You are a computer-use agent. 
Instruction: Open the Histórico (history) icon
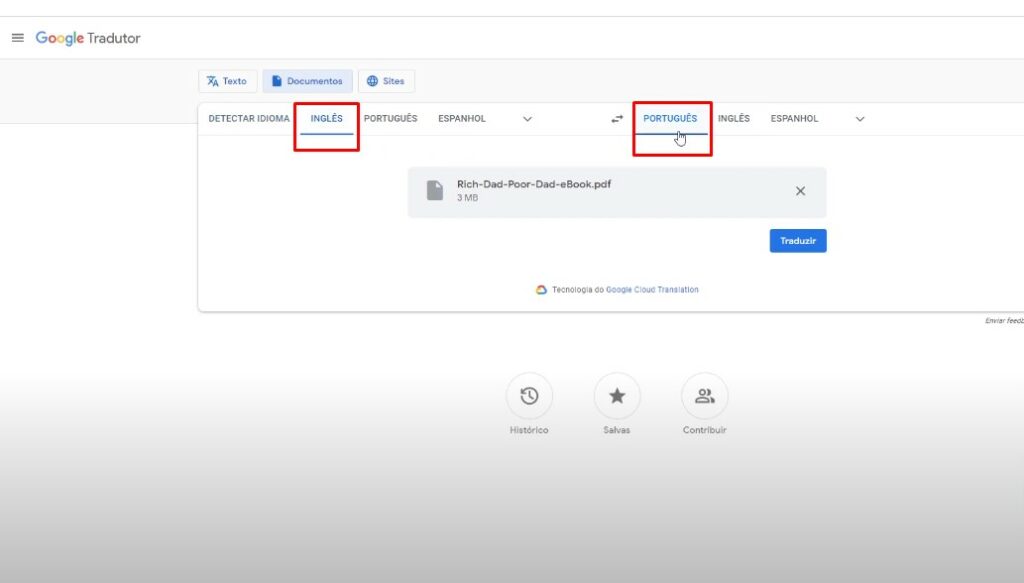click(530, 397)
